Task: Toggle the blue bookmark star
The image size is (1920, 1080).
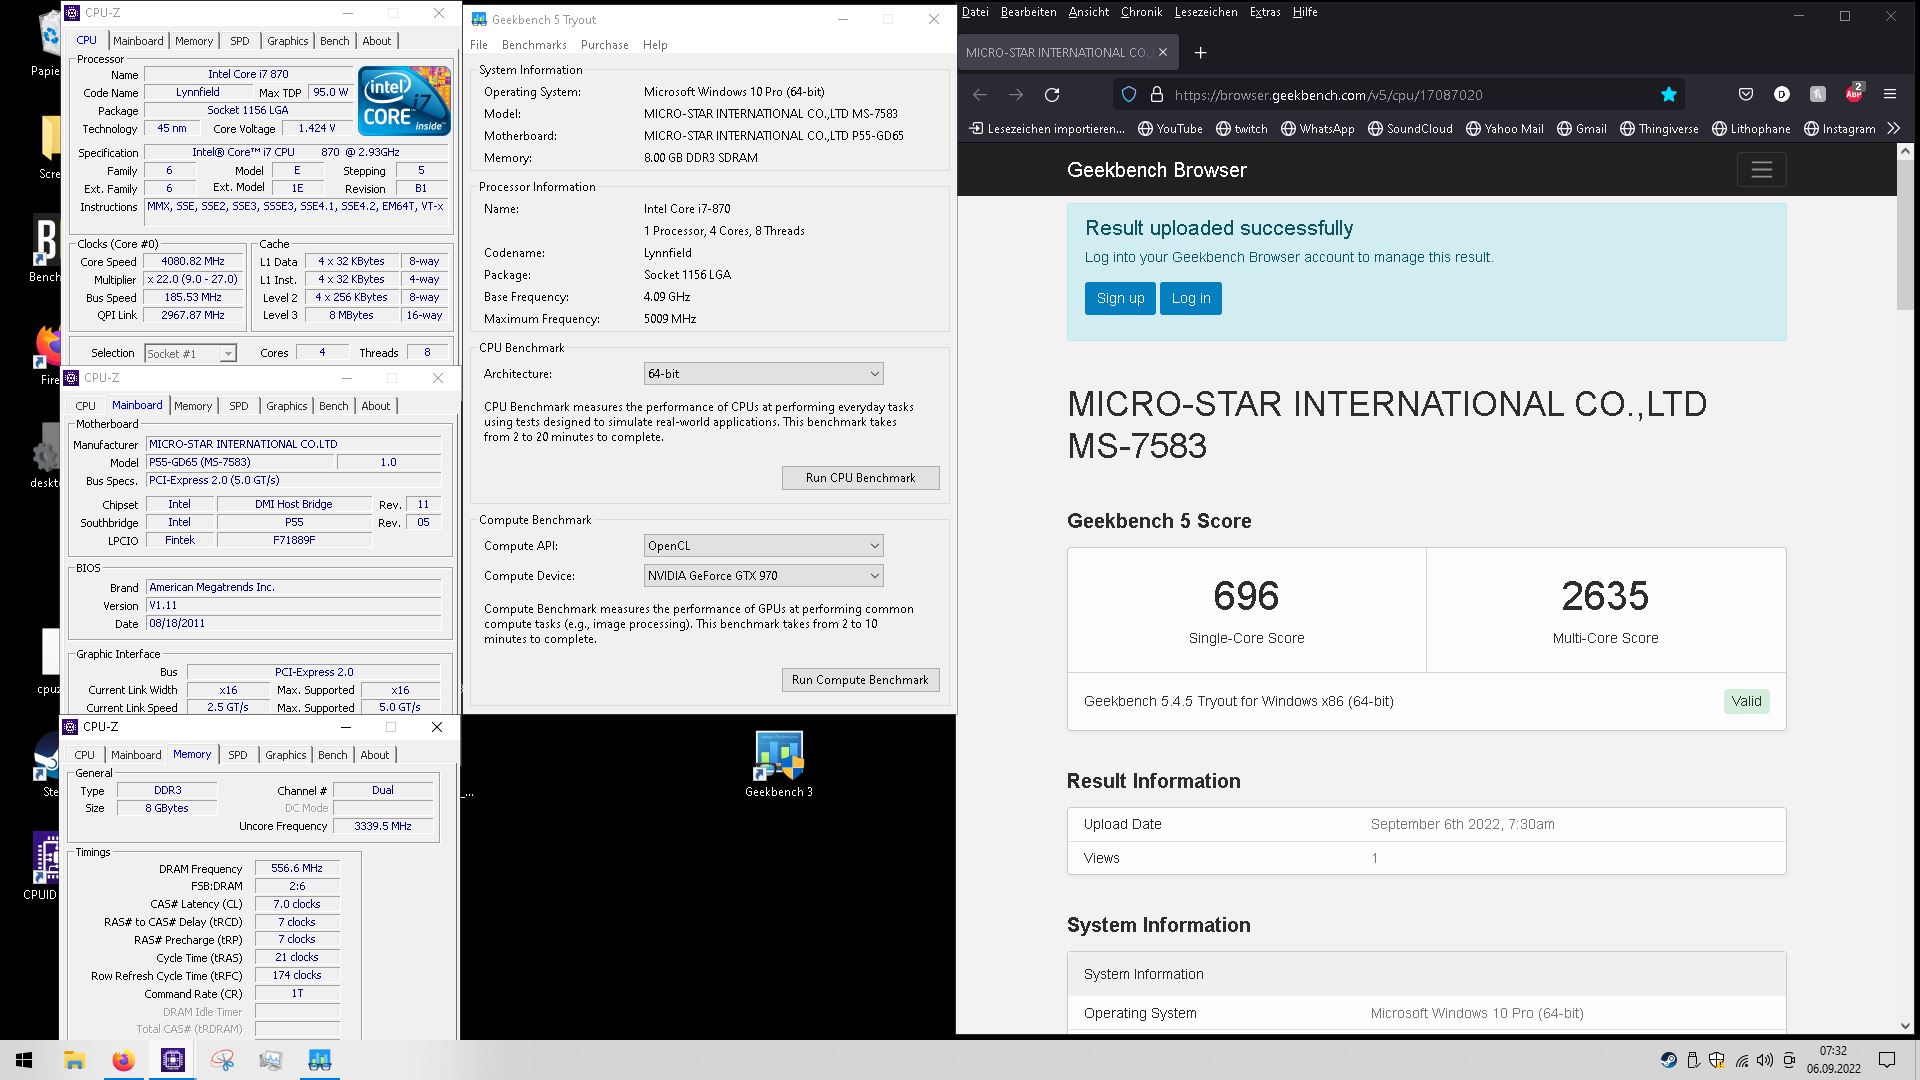Action: 1668,95
